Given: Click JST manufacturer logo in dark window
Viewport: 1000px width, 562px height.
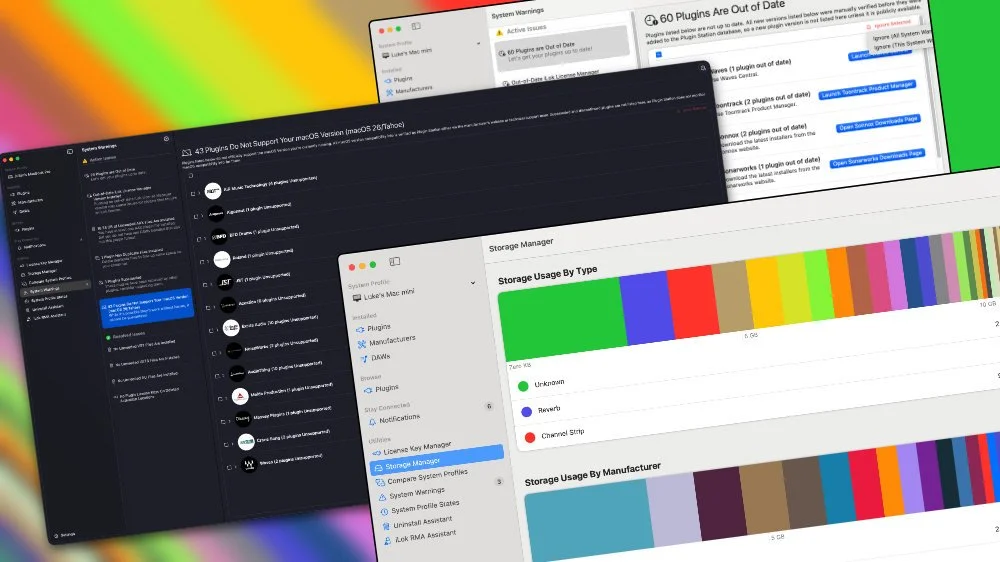Looking at the screenshot, I should (224, 281).
